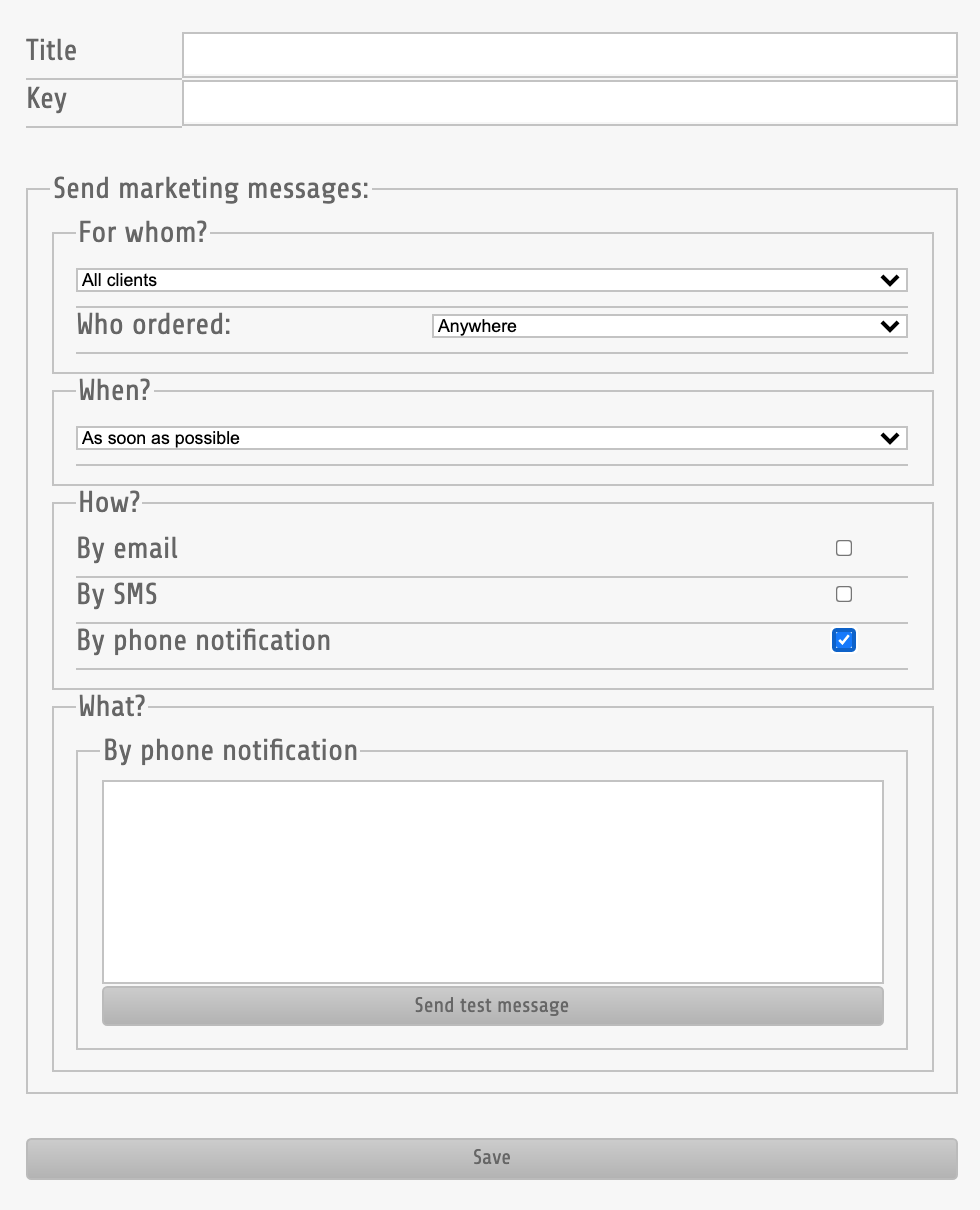Screen dimensions: 980x1210
Task: Click the What? legend
Action: coord(112,707)
